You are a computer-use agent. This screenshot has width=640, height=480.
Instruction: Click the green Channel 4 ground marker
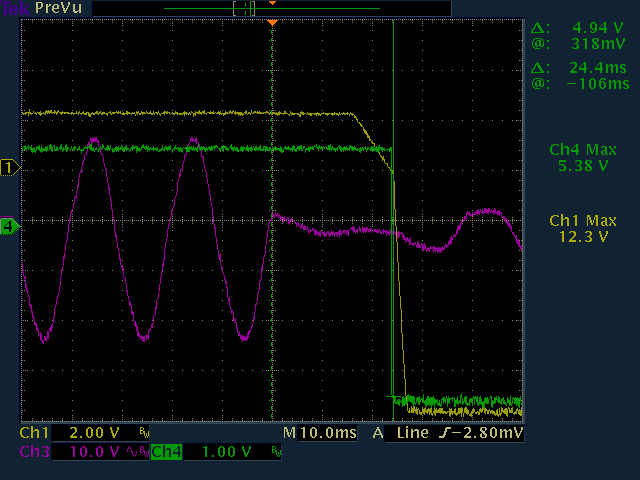click(x=10, y=227)
